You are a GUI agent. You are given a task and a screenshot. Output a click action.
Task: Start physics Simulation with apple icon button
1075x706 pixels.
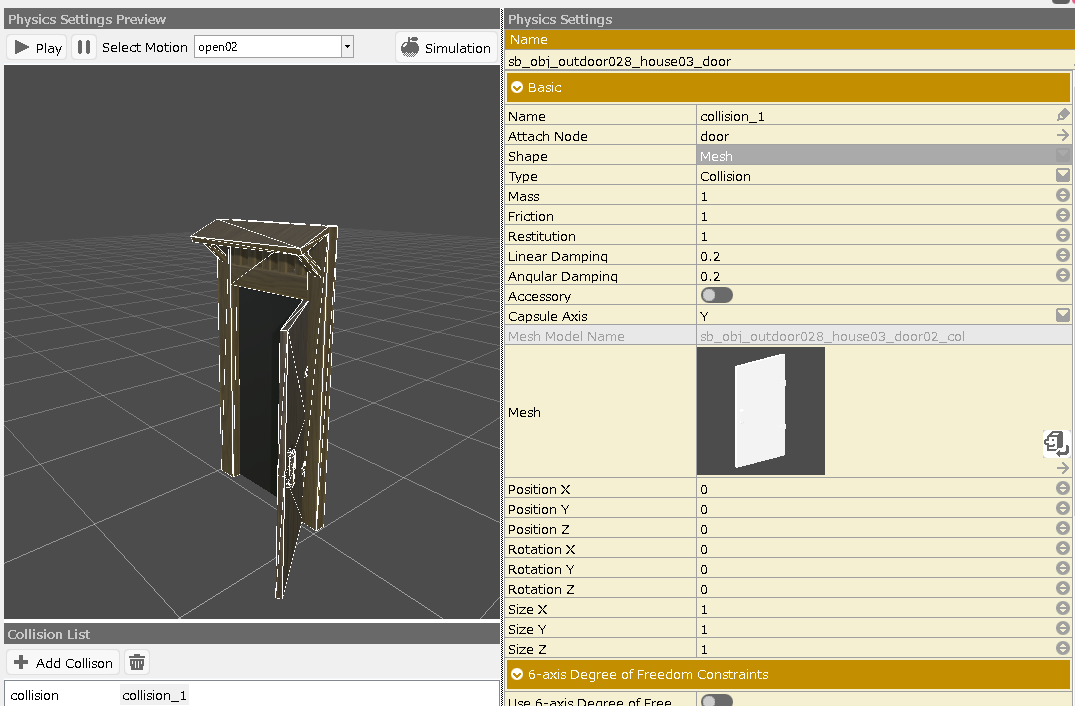coord(445,47)
